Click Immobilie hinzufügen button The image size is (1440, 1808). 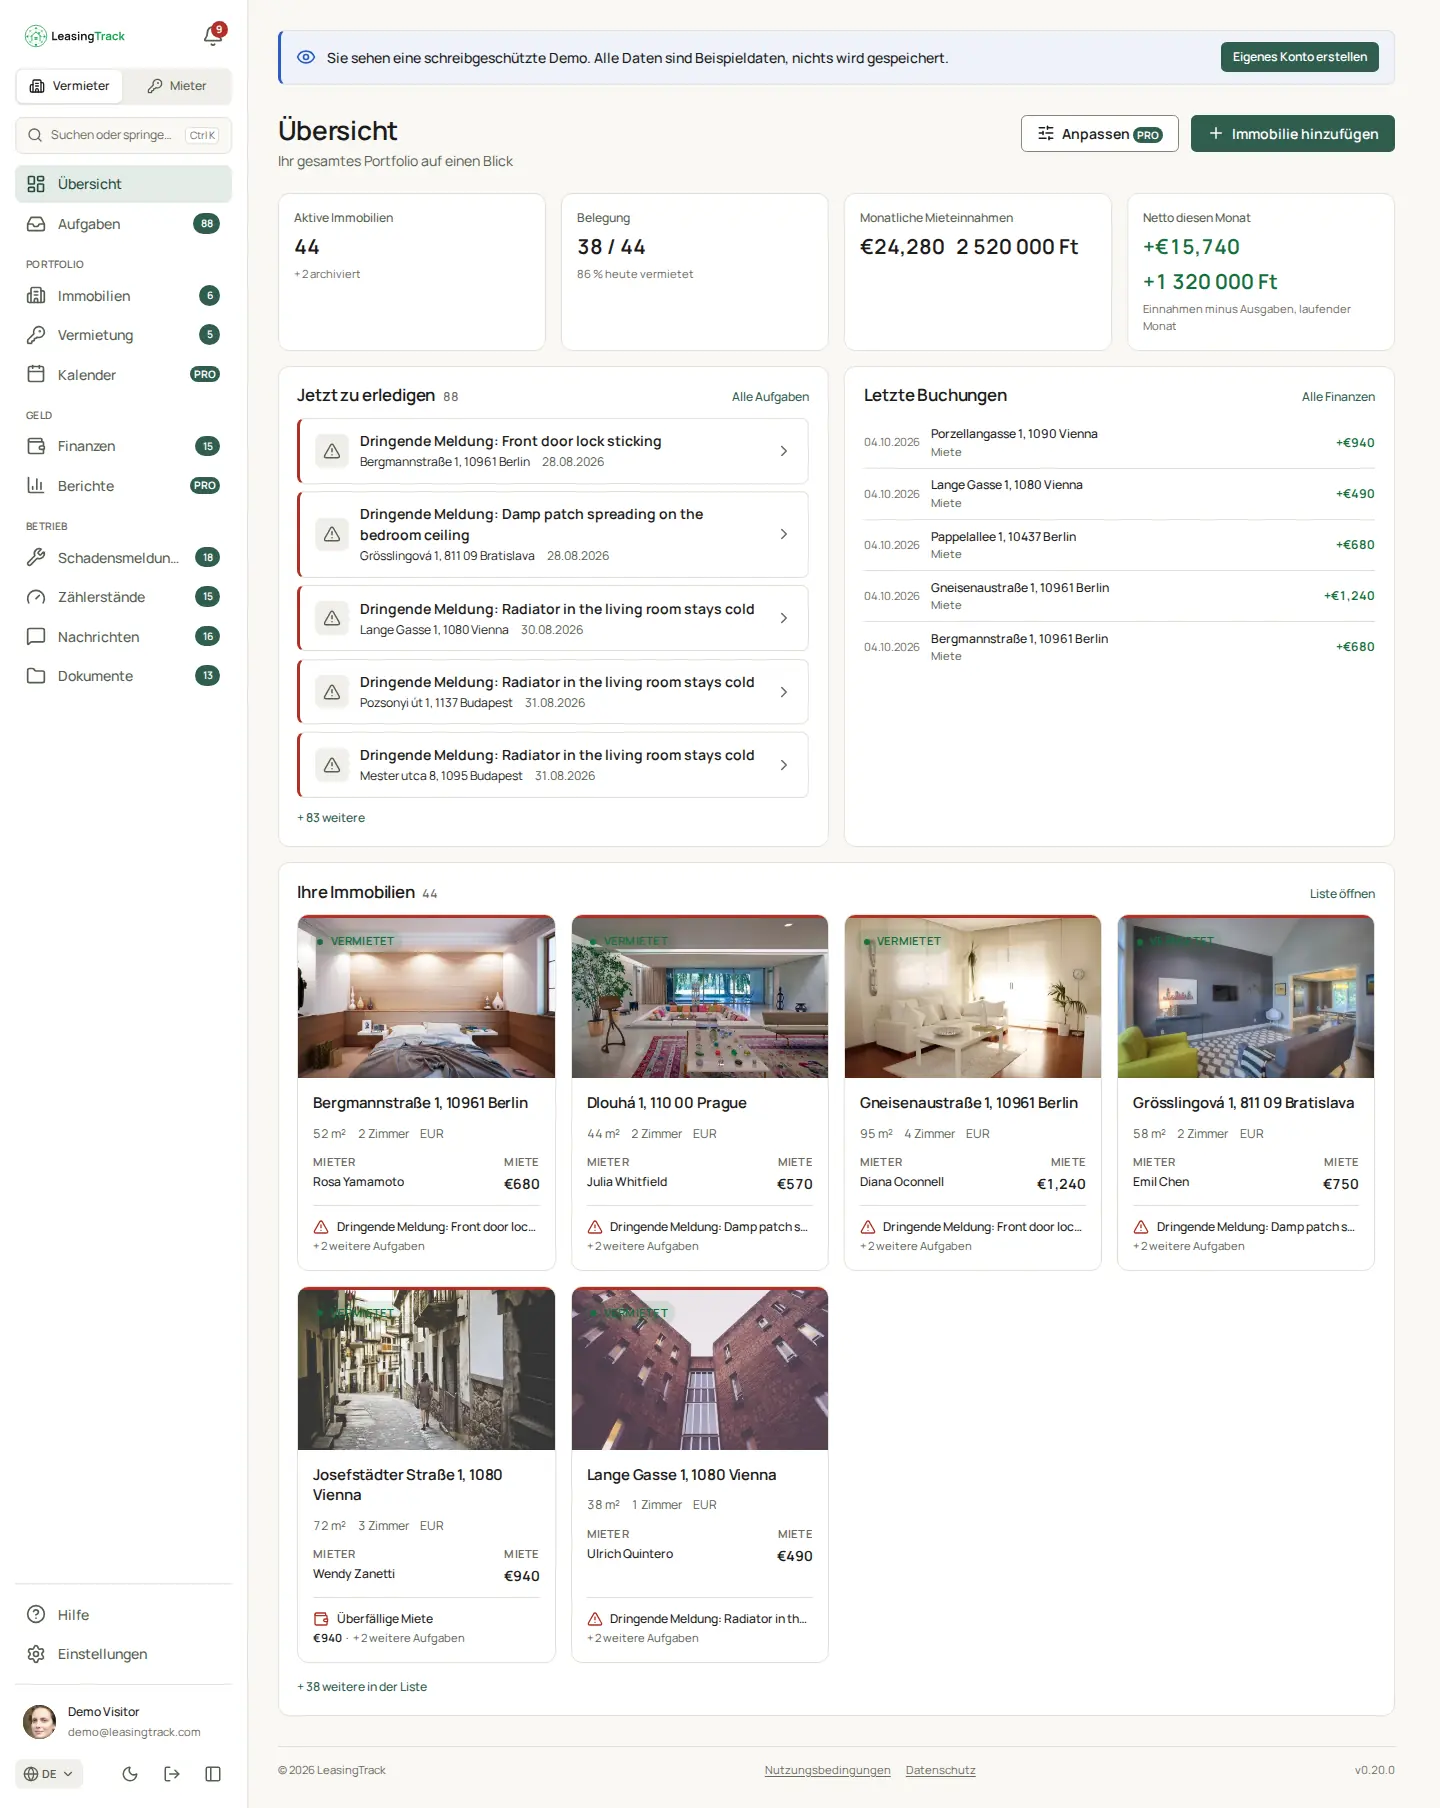[x=1293, y=134]
